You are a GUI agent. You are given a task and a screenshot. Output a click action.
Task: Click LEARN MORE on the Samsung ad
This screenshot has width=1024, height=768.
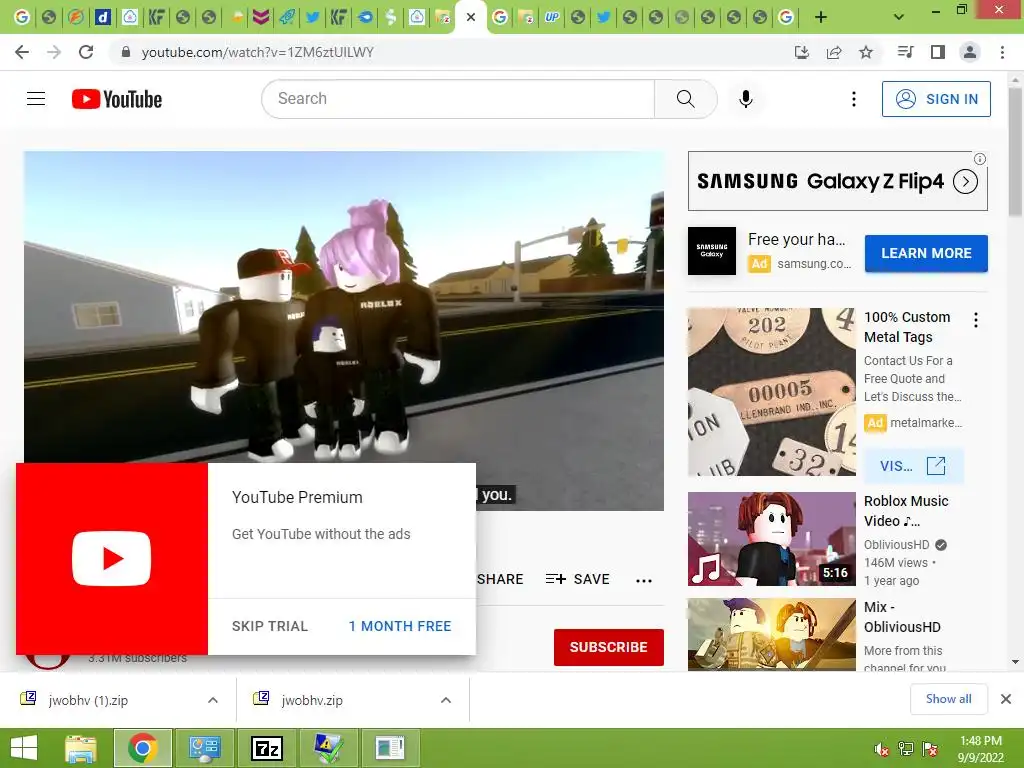926,253
